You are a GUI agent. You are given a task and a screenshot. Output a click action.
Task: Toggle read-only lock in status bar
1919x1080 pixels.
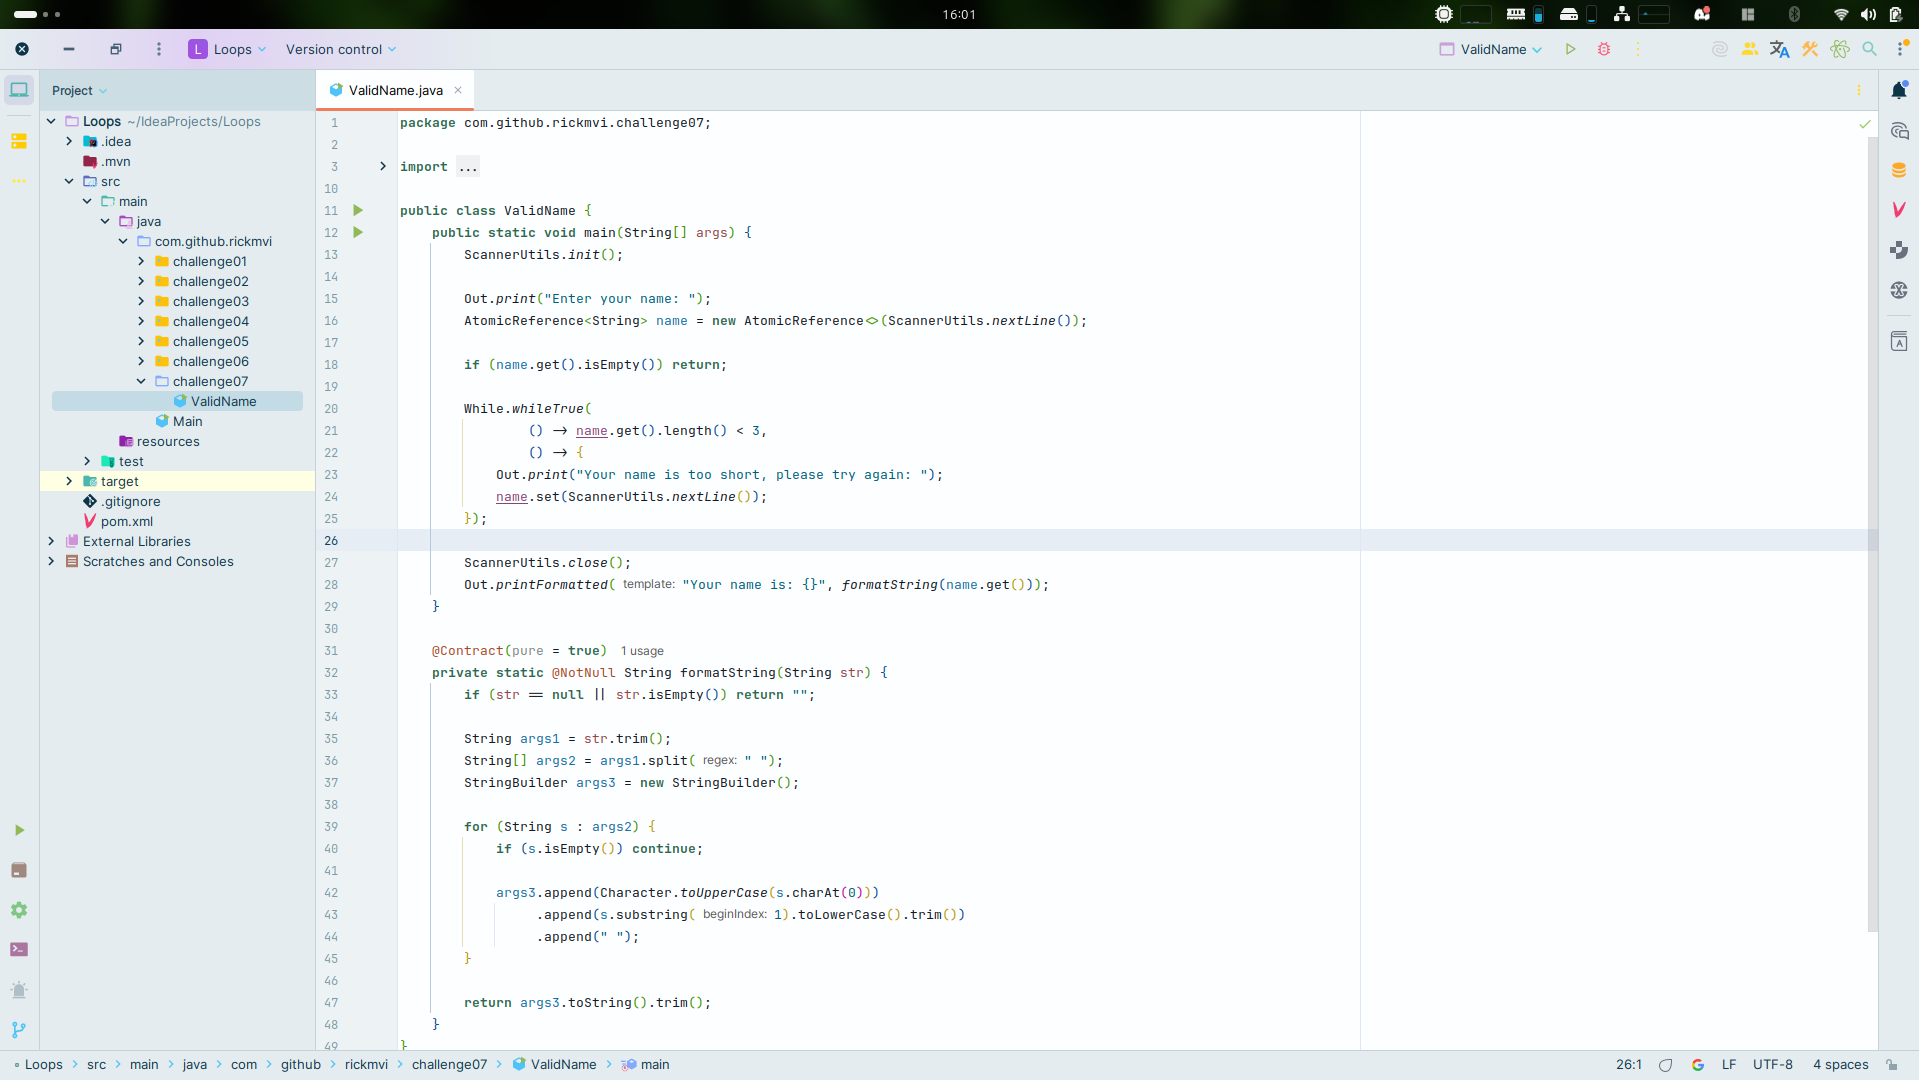(1891, 1065)
